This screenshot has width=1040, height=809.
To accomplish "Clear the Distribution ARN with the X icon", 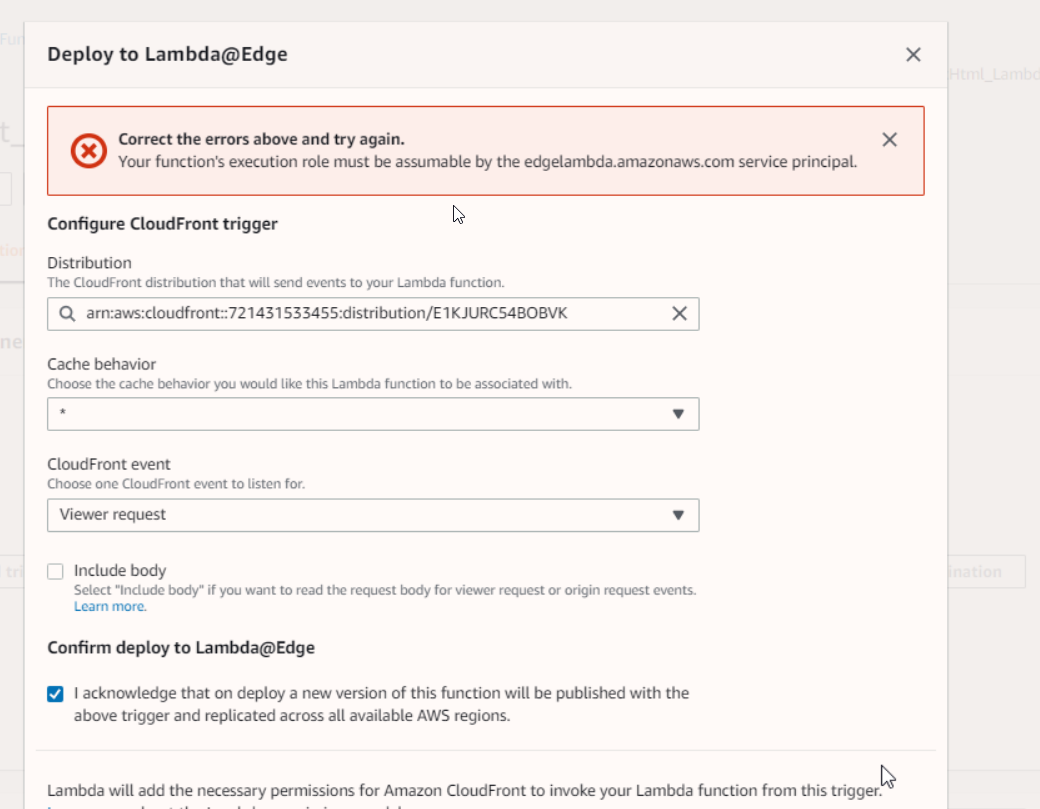I will (x=679, y=314).
